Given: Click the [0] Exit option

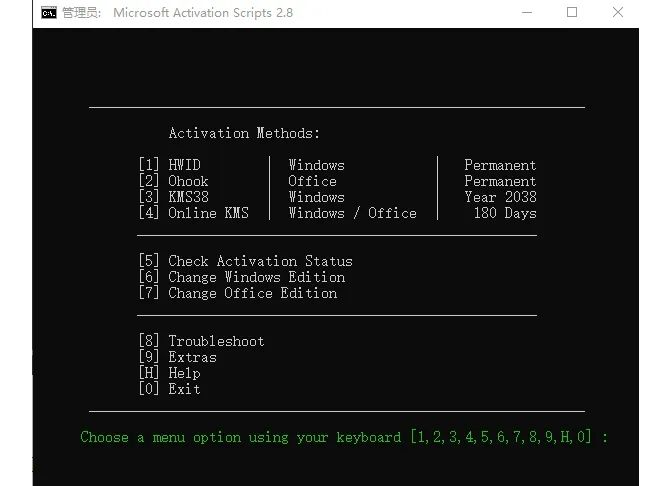Looking at the screenshot, I should [x=169, y=389].
